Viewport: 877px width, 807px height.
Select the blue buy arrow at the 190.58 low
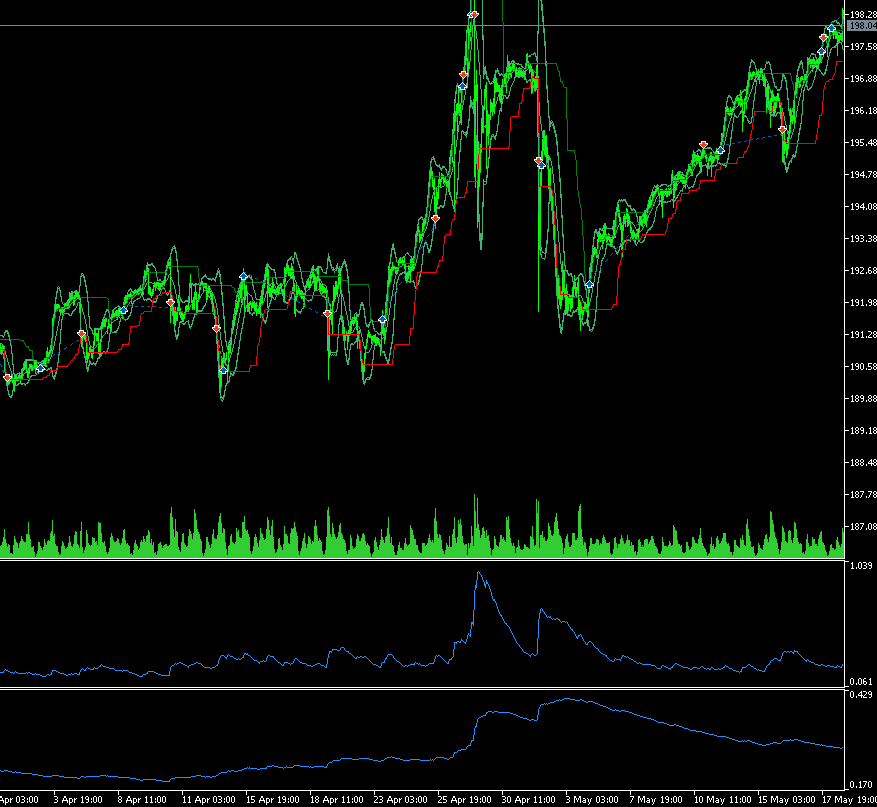[223, 370]
